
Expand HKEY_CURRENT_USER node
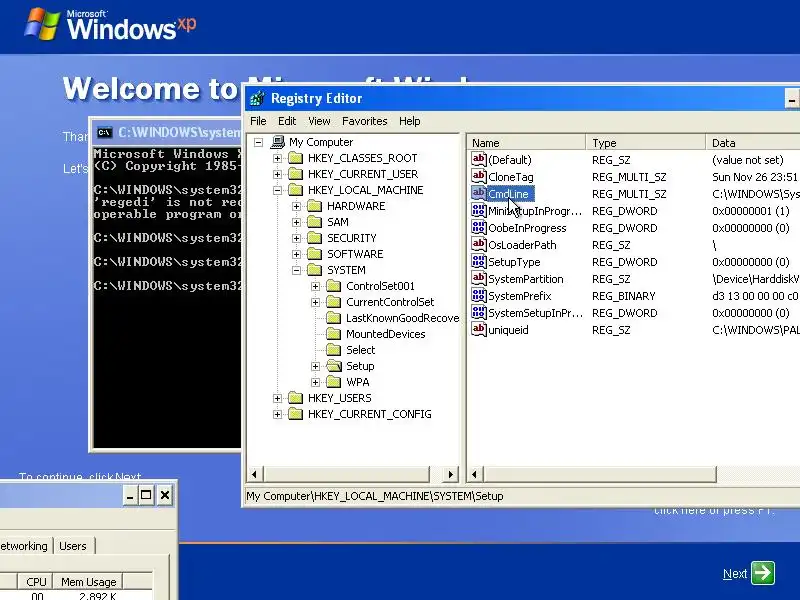pyautogui.click(x=278, y=174)
